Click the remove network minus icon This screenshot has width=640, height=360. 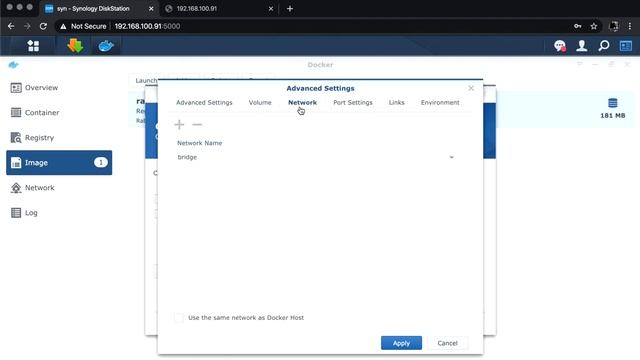[x=197, y=124]
